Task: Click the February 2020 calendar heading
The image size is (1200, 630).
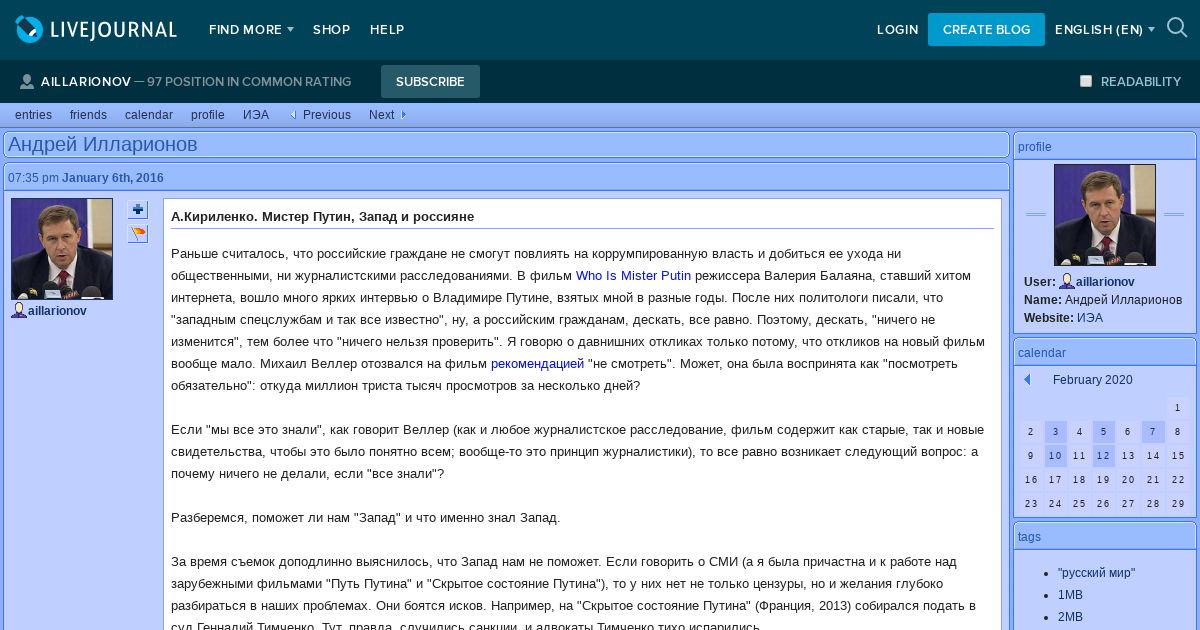Action: coord(1092,380)
